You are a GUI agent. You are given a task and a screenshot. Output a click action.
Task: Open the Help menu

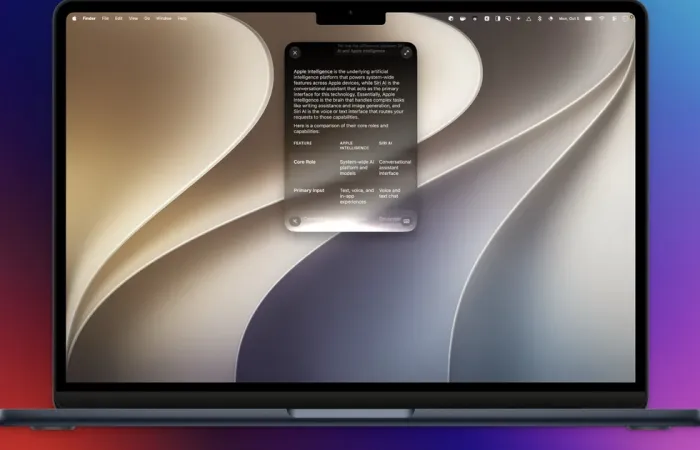click(x=182, y=18)
